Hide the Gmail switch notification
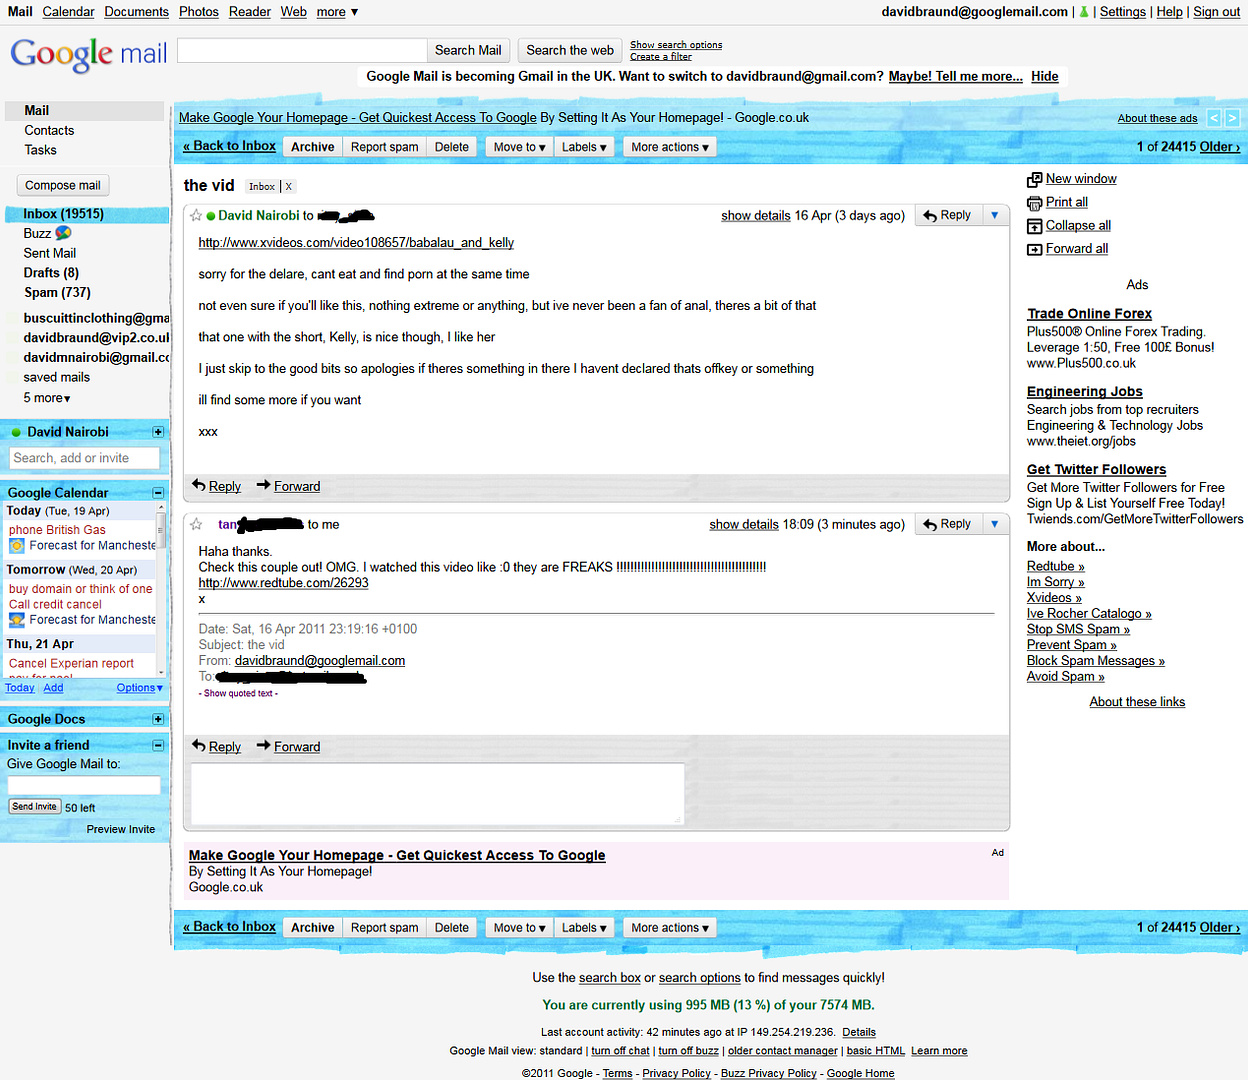 click(1045, 76)
